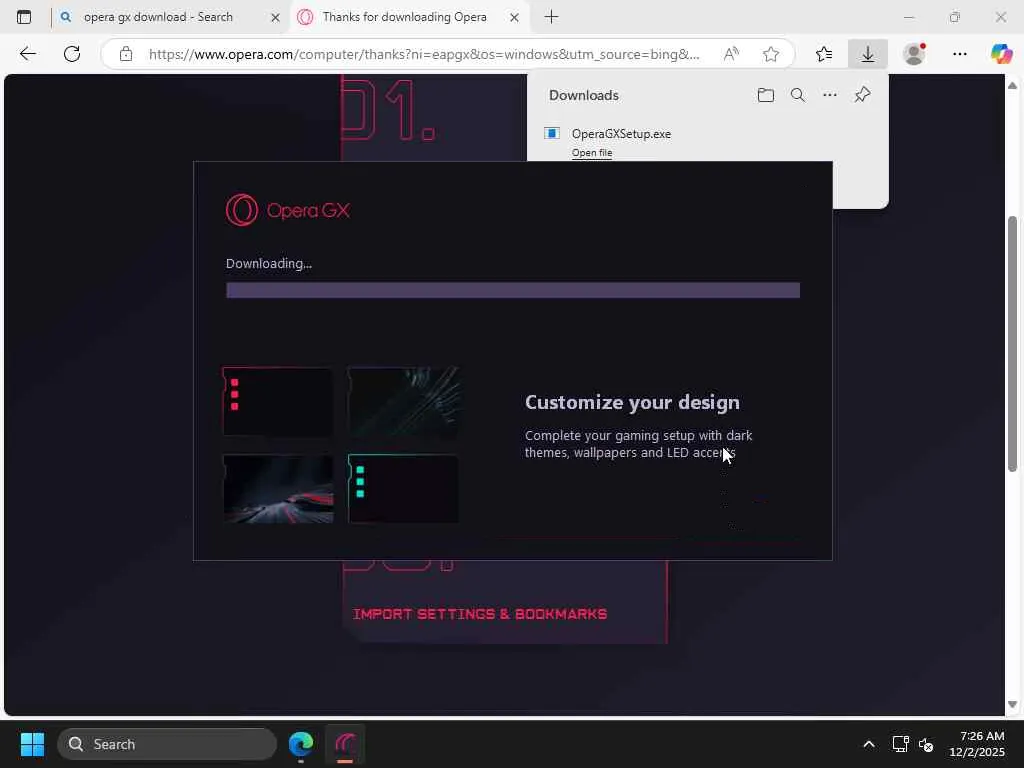
Task: Open Microsoft Edge from taskbar
Action: tap(301, 744)
